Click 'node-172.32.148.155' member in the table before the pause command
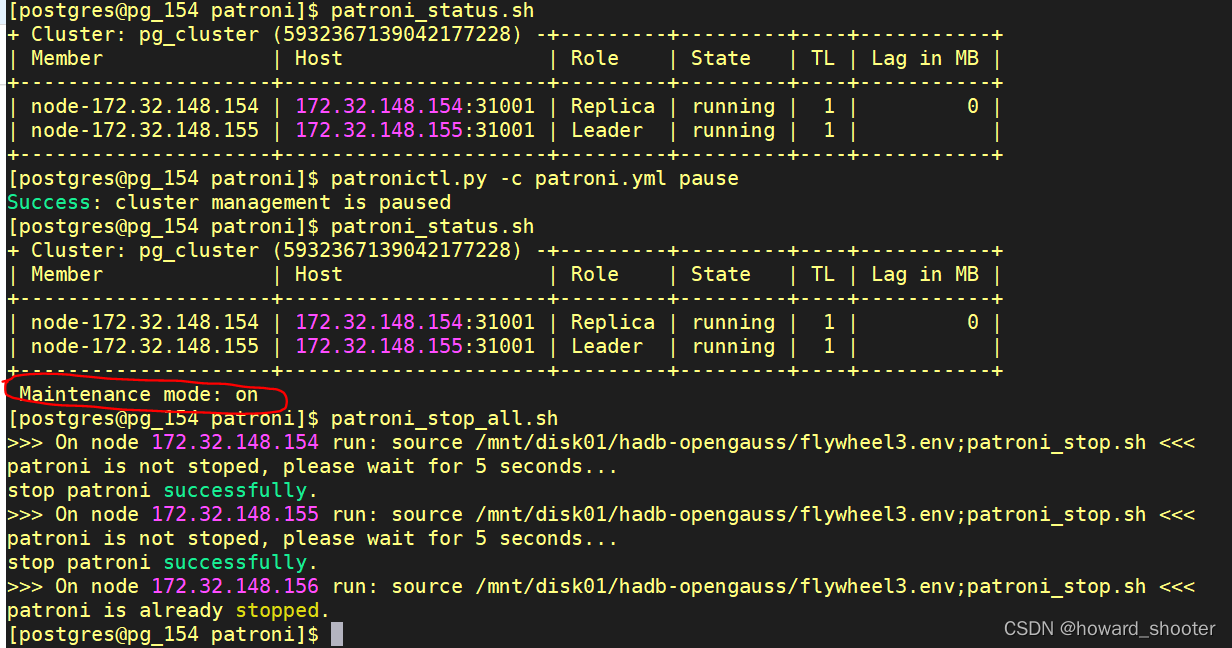The height and width of the screenshot is (648, 1232). 145,131
